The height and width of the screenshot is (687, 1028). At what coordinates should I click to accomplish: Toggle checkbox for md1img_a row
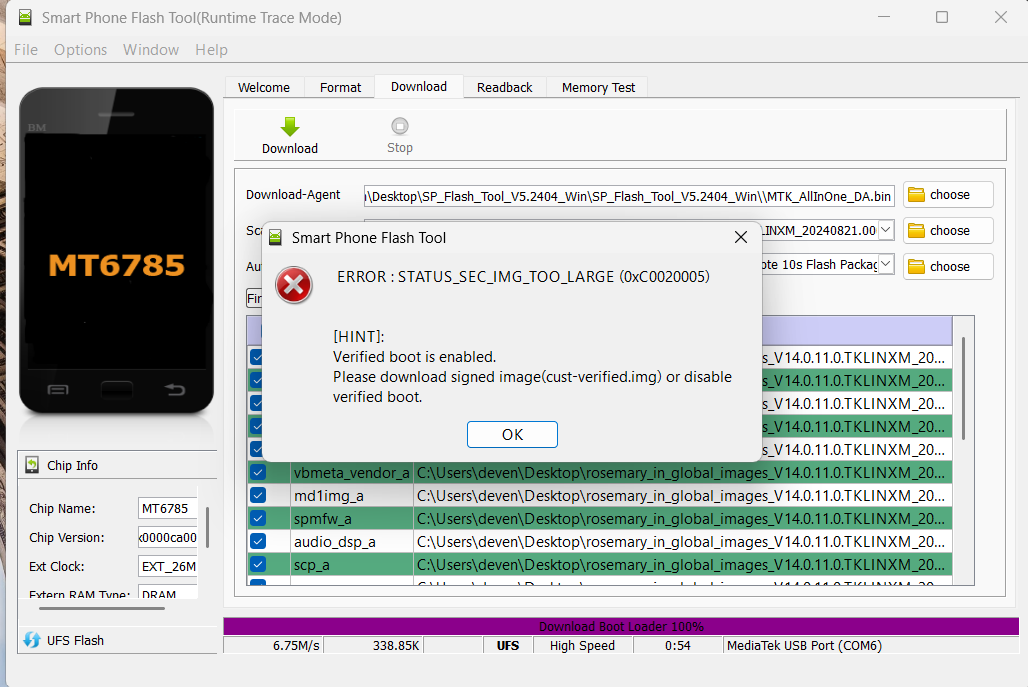pyautogui.click(x=258, y=496)
